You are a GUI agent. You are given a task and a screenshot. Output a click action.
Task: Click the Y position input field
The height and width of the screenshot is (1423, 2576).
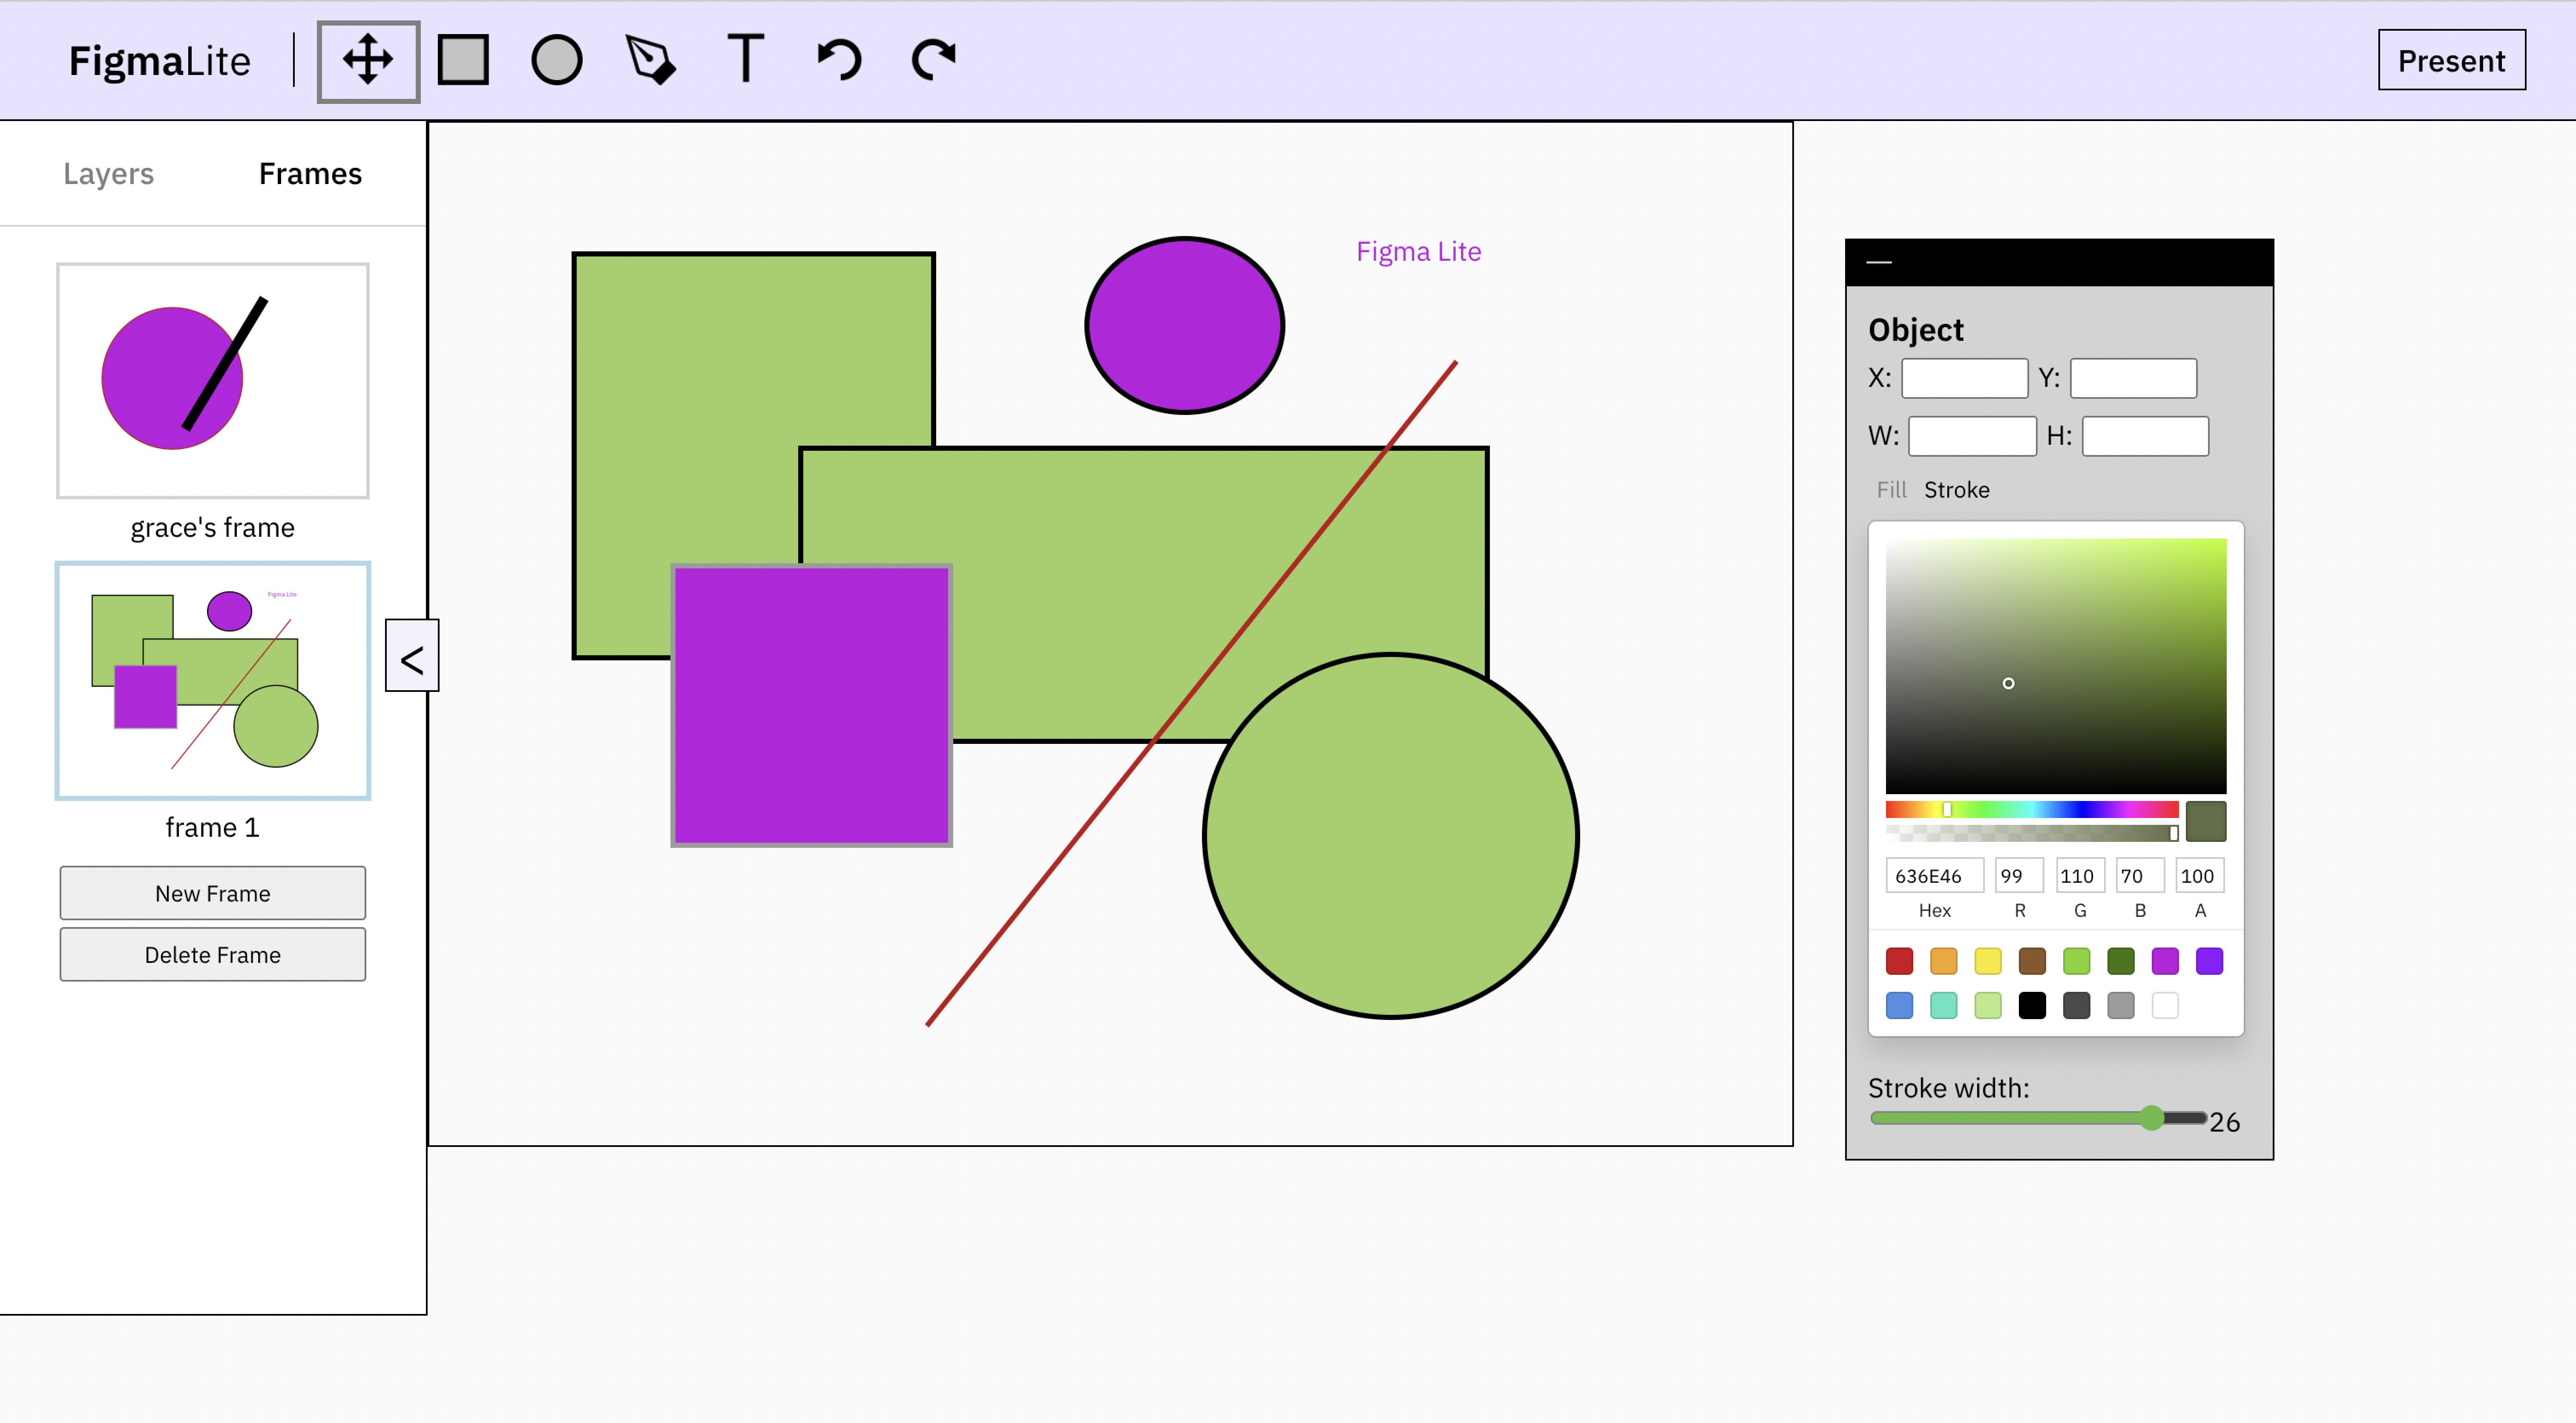tap(2133, 378)
